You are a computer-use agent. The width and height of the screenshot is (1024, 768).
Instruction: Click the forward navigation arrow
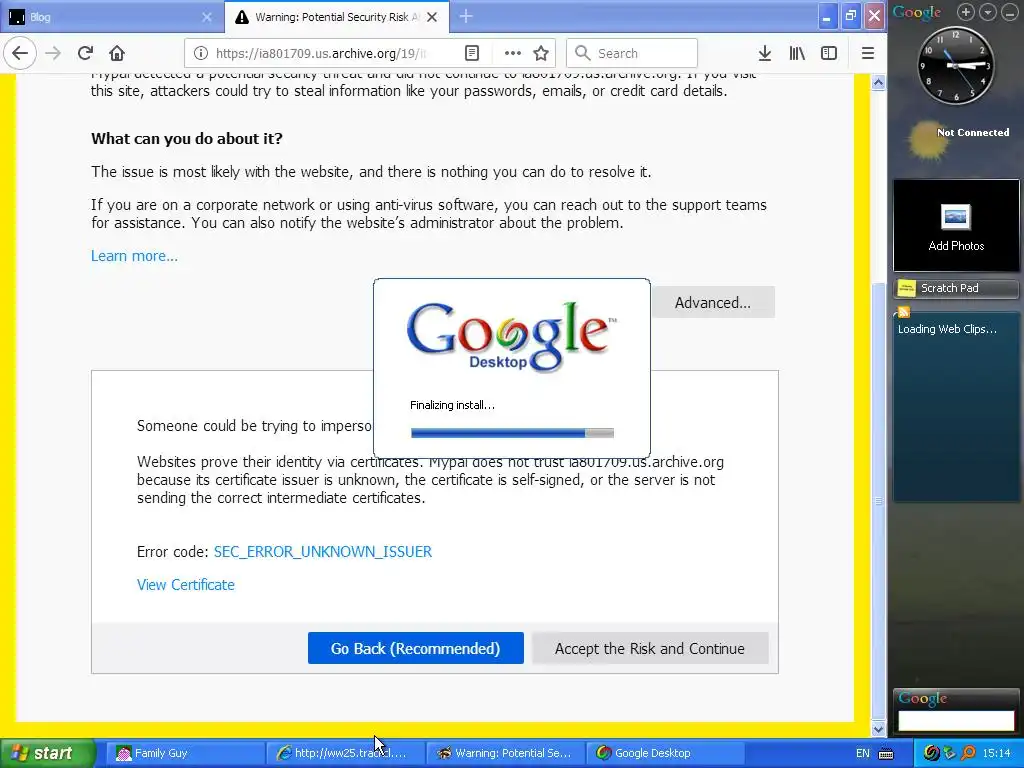(x=53, y=53)
